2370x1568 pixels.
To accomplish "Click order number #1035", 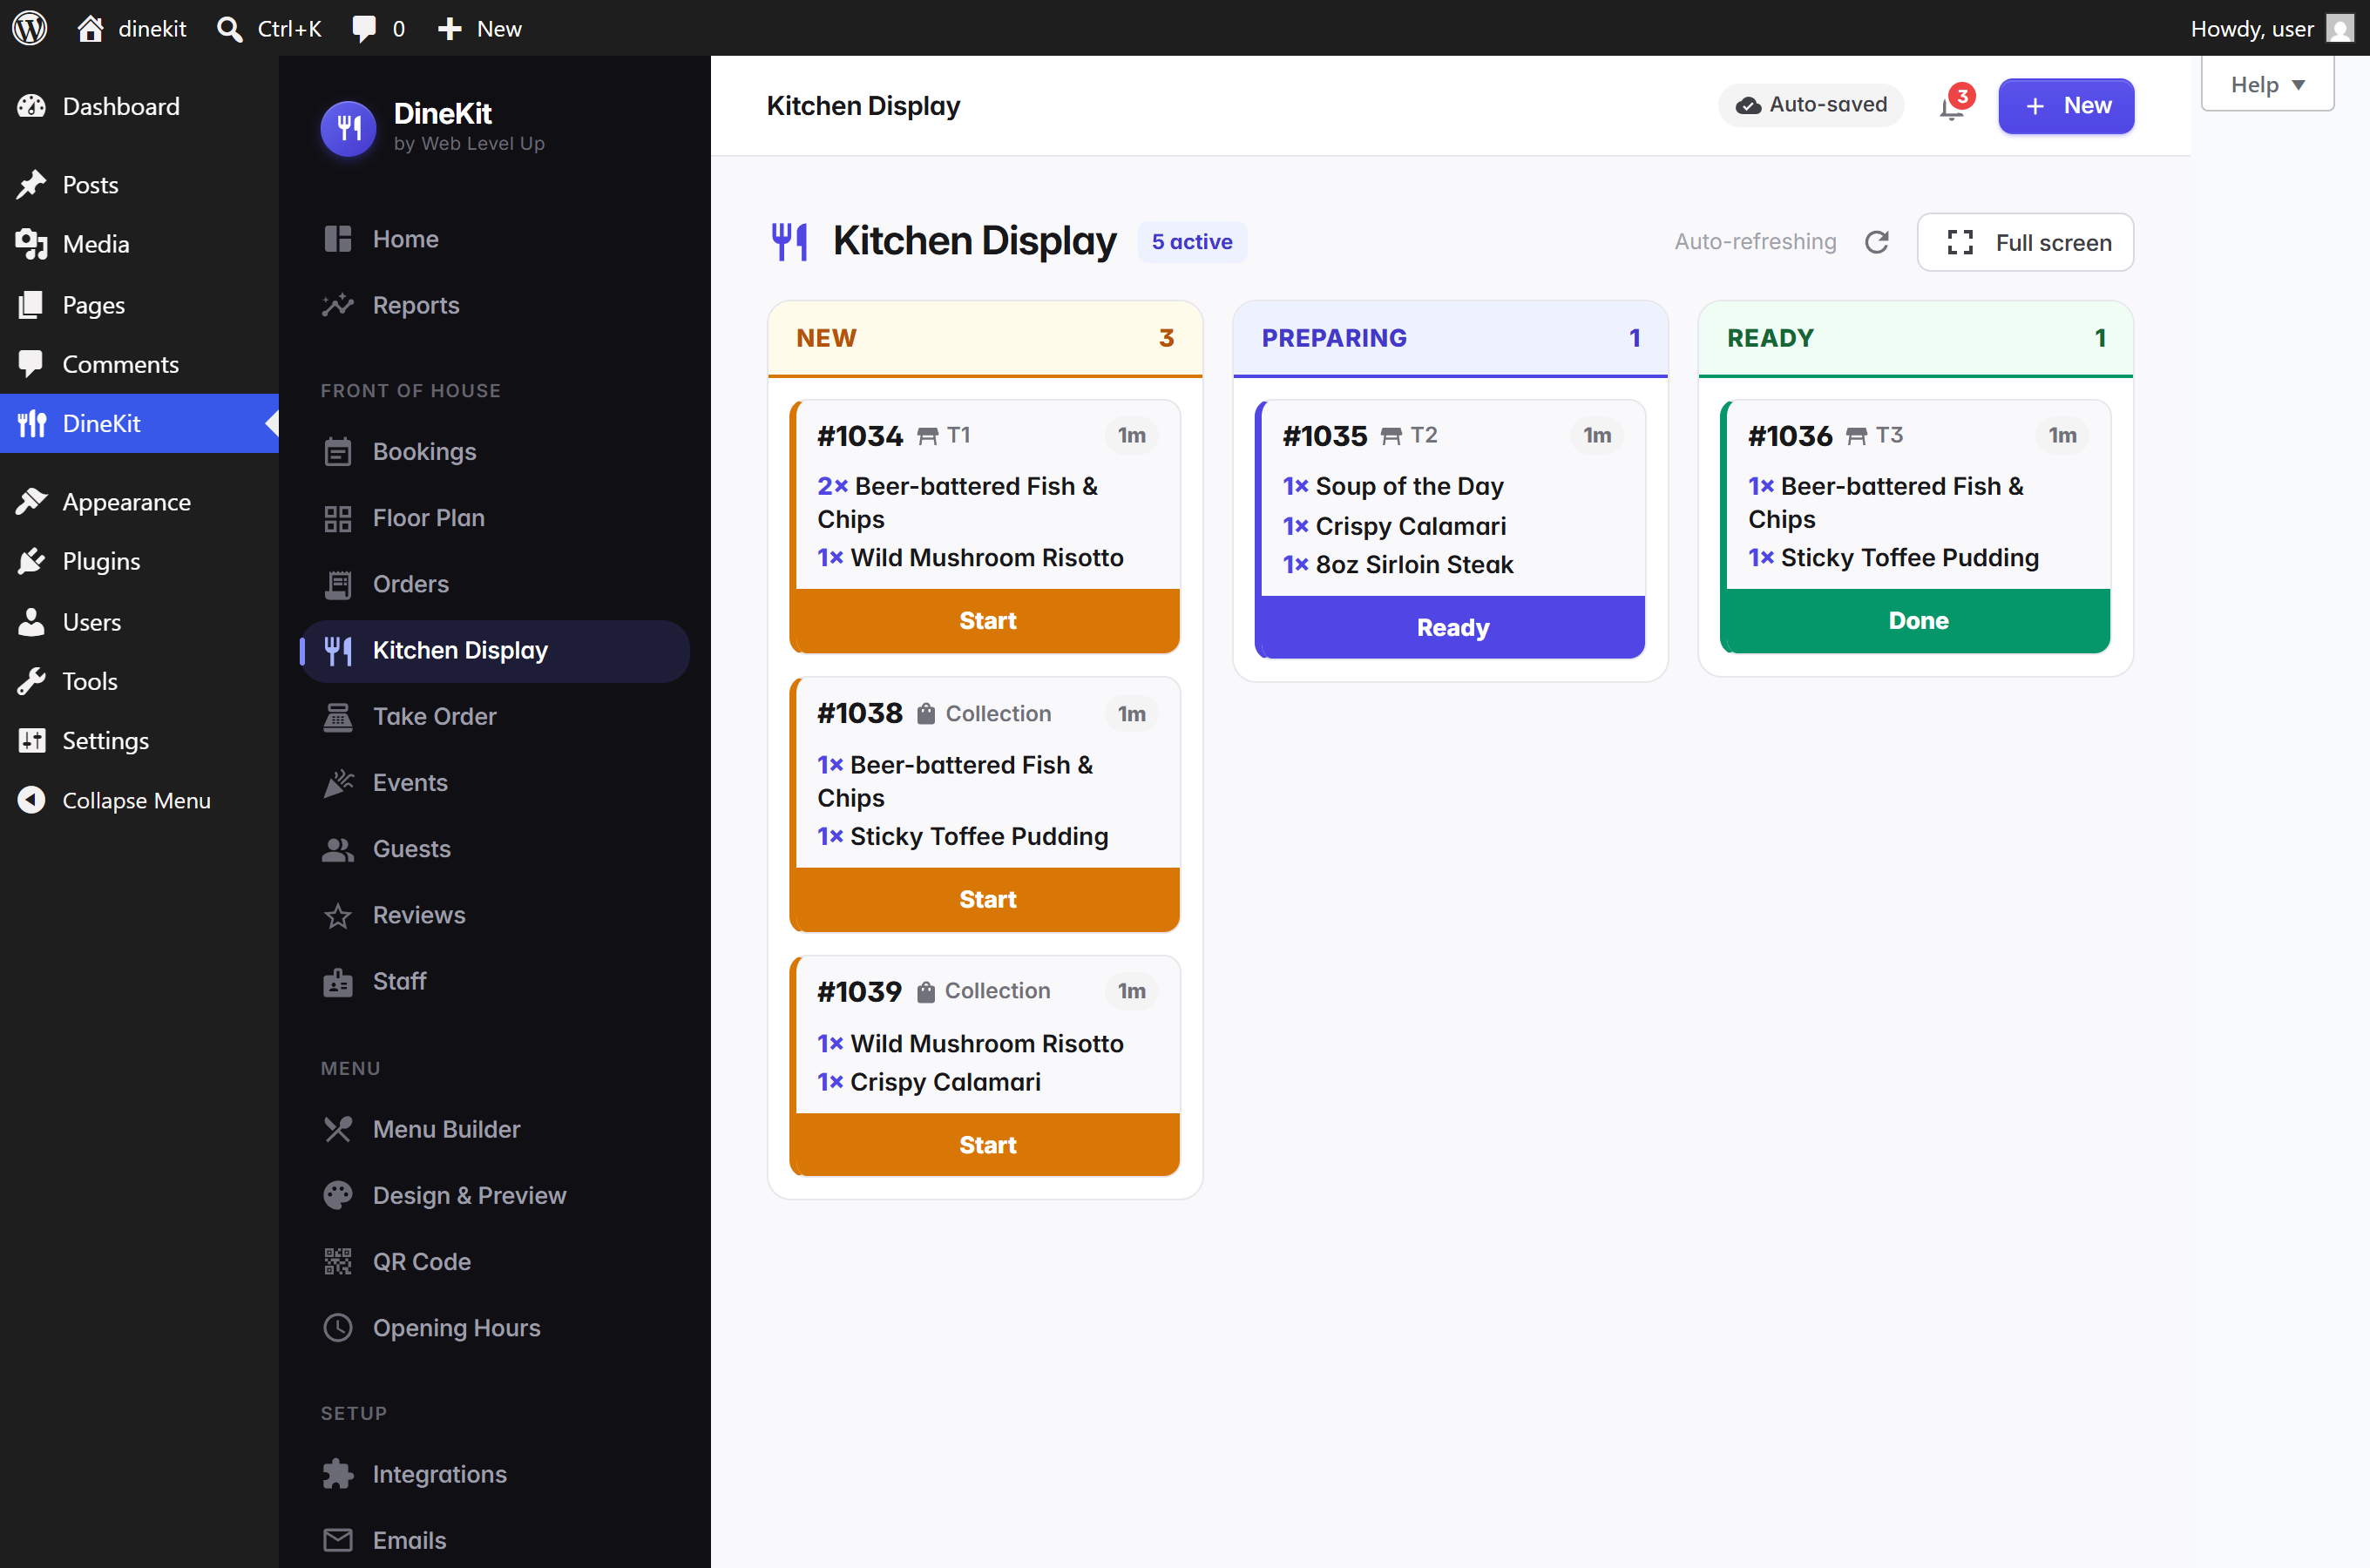I will [1325, 436].
